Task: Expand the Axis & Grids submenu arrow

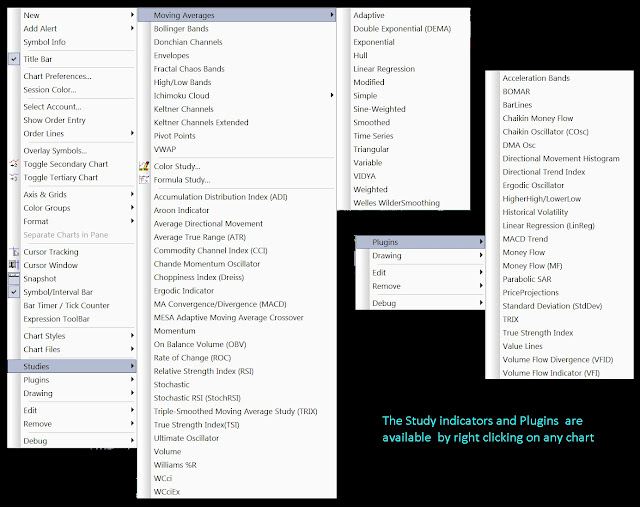Action: coord(132,194)
